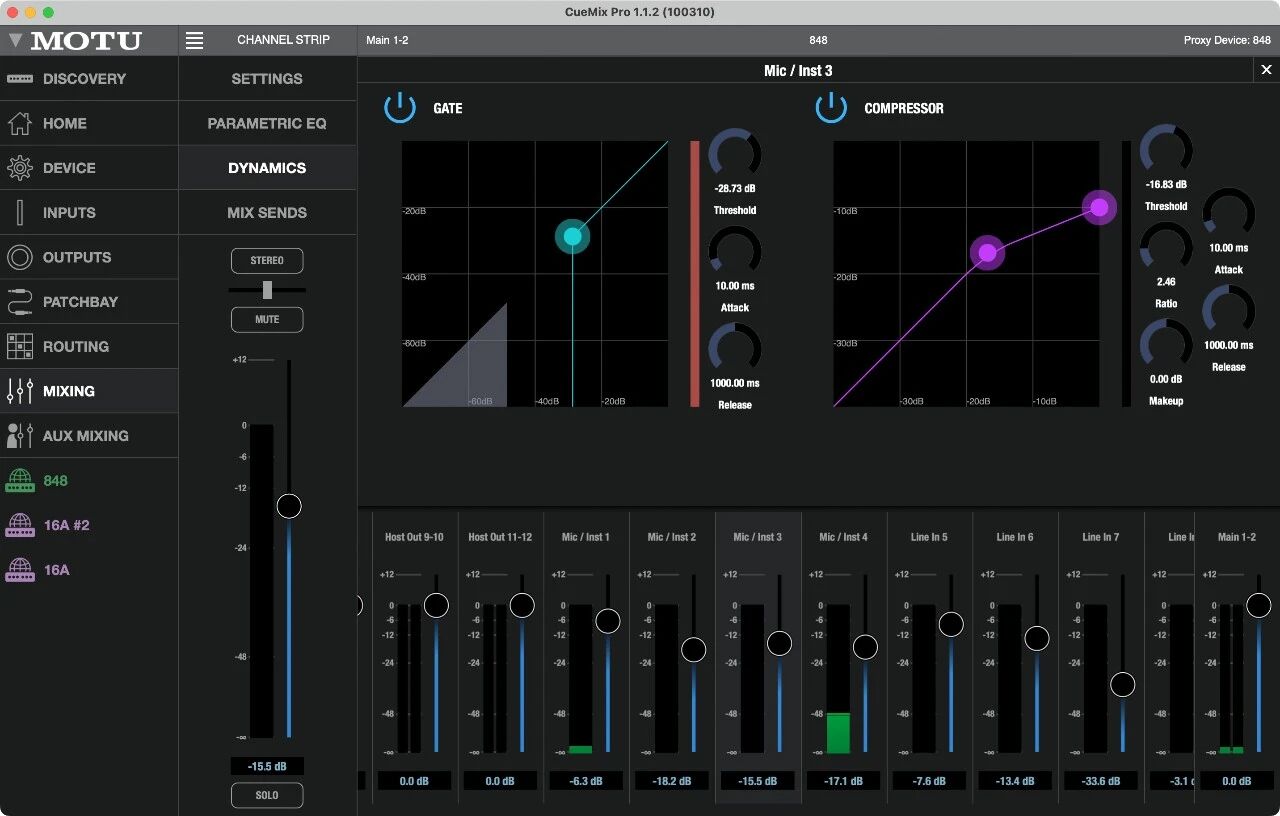The image size is (1280, 816).
Task: Click the Discovery icon in sidebar
Action: coord(20,79)
